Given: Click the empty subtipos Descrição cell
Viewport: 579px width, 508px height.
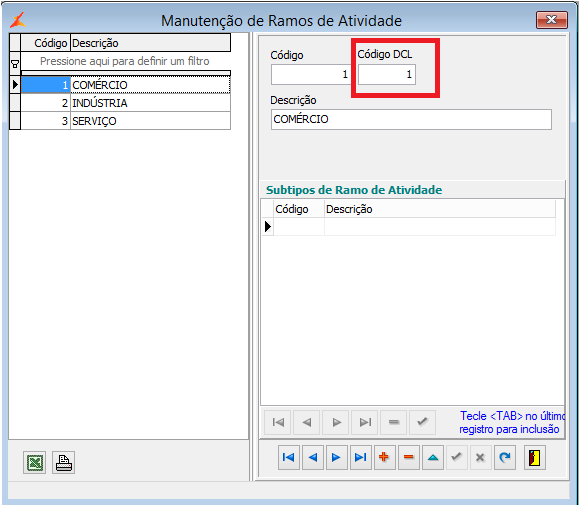Looking at the screenshot, I should pos(440,226).
